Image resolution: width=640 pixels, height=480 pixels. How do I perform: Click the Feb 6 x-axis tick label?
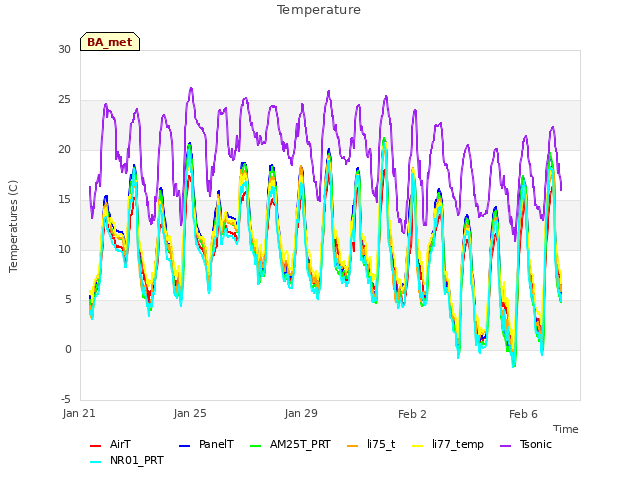523,414
